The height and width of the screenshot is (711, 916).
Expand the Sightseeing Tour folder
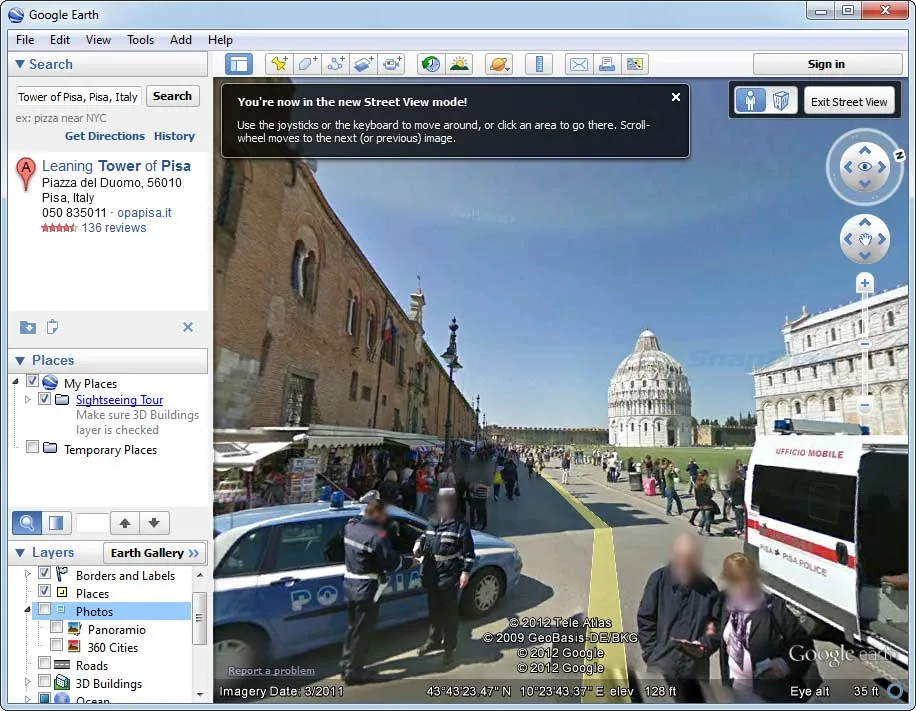[27, 400]
